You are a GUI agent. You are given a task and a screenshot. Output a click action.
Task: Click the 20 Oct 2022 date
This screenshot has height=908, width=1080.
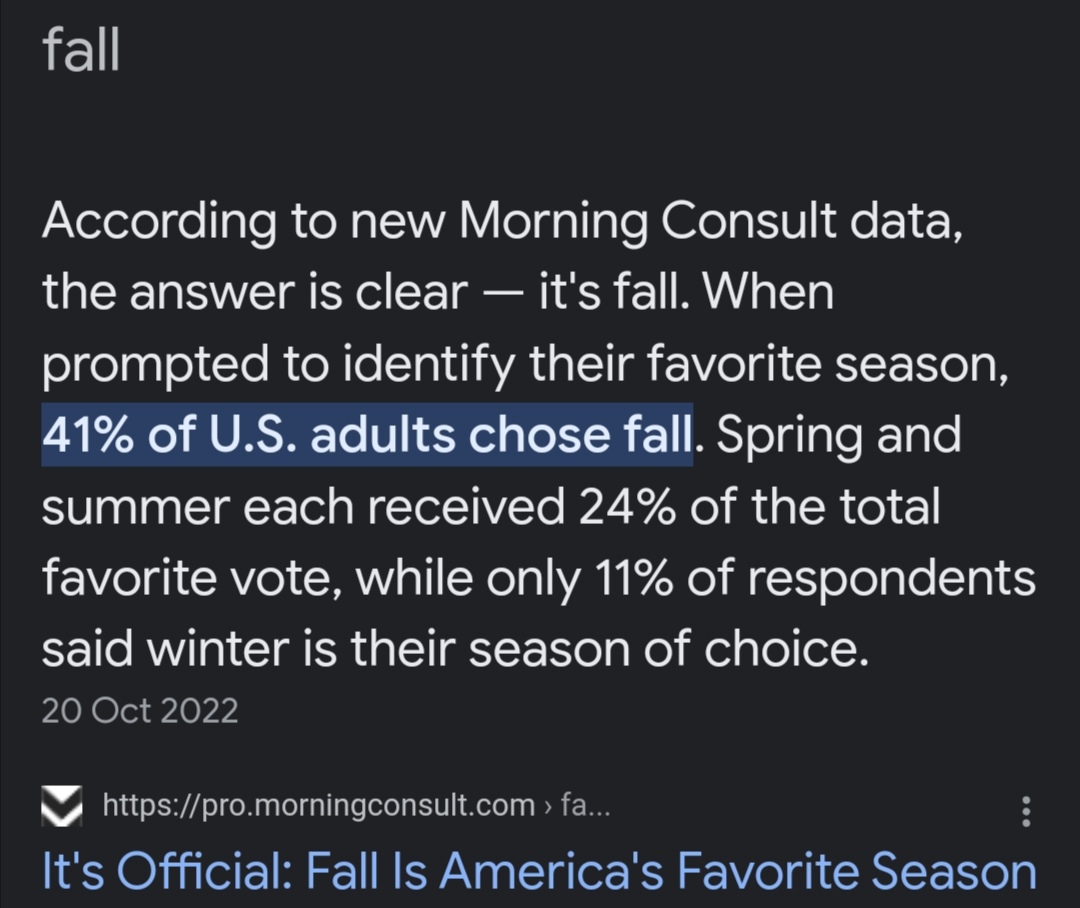(140, 710)
